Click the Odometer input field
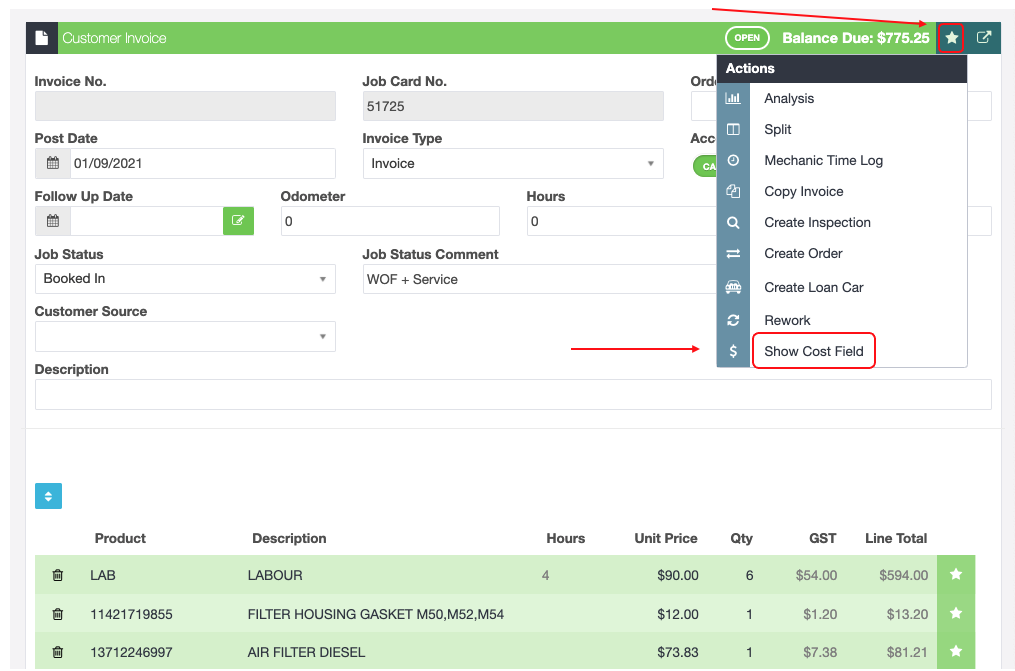The height and width of the screenshot is (671, 1015). coord(390,221)
